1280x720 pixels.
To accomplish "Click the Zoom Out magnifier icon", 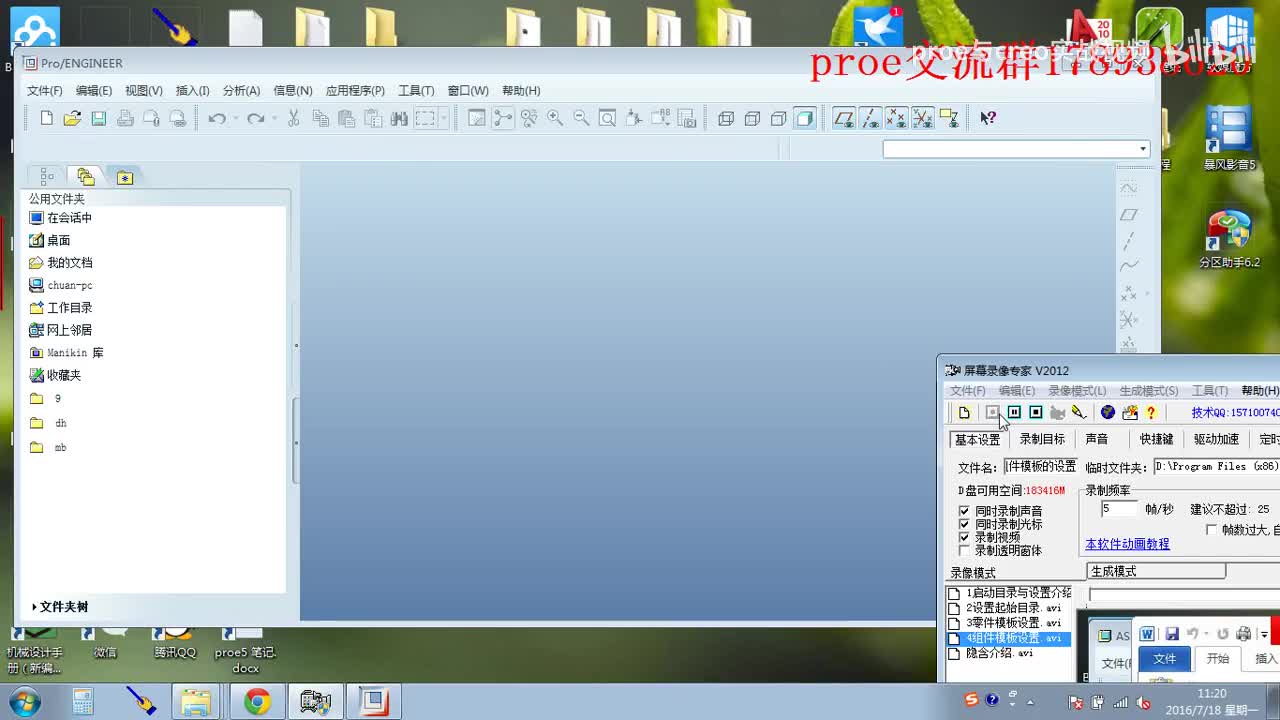I will 581,118.
